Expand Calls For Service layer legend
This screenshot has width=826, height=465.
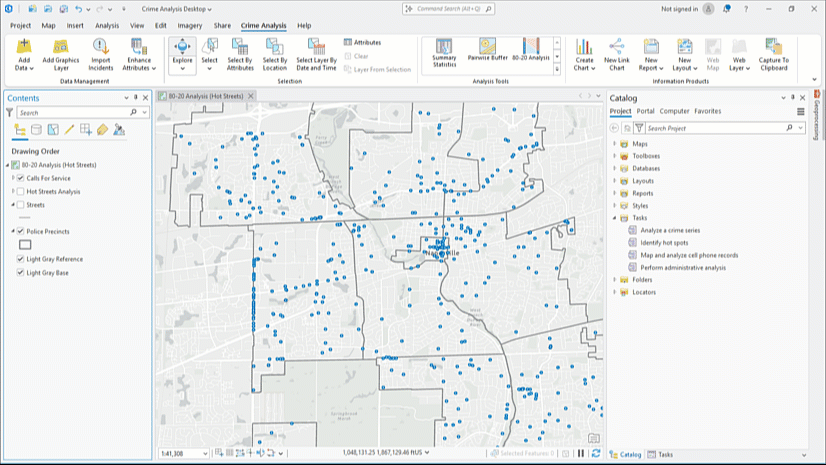[13, 178]
